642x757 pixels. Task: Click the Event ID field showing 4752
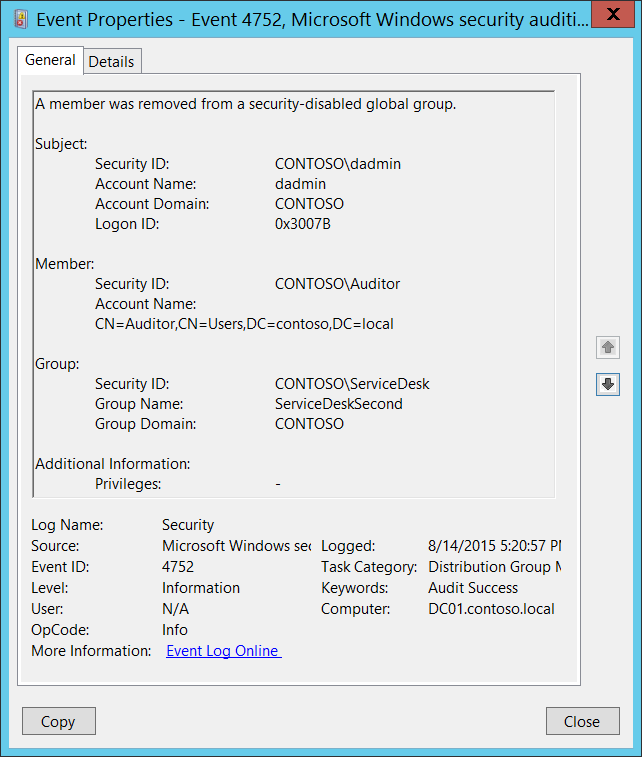(x=178, y=567)
